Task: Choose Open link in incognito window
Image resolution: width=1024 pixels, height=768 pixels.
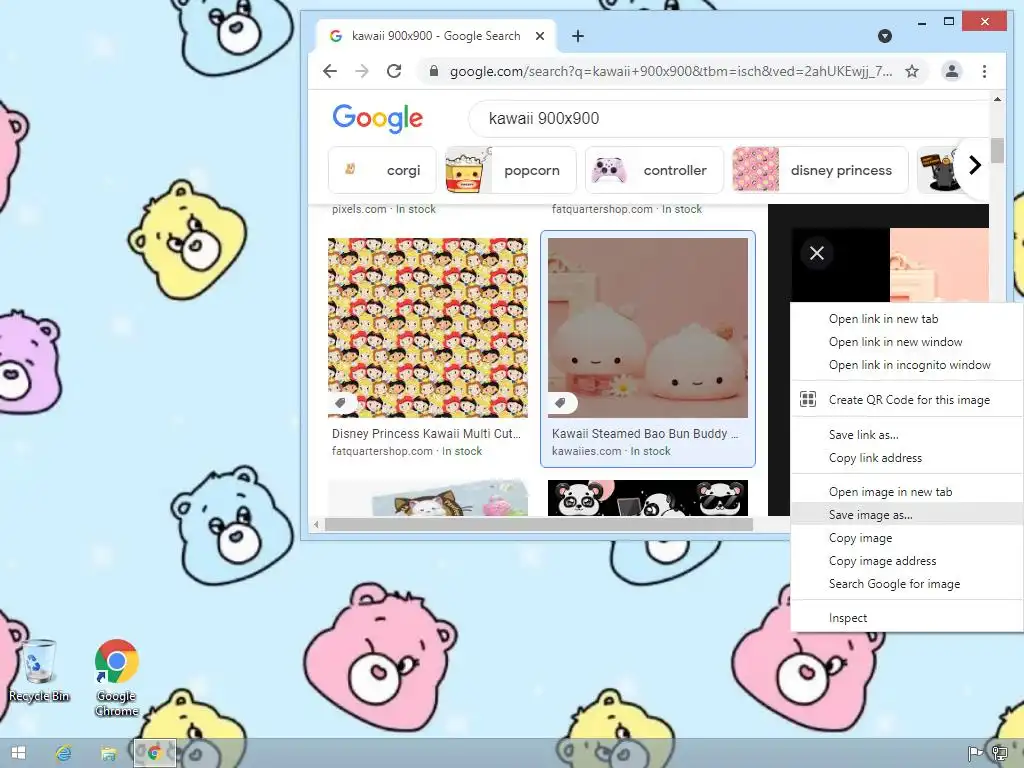Action: click(x=906, y=365)
